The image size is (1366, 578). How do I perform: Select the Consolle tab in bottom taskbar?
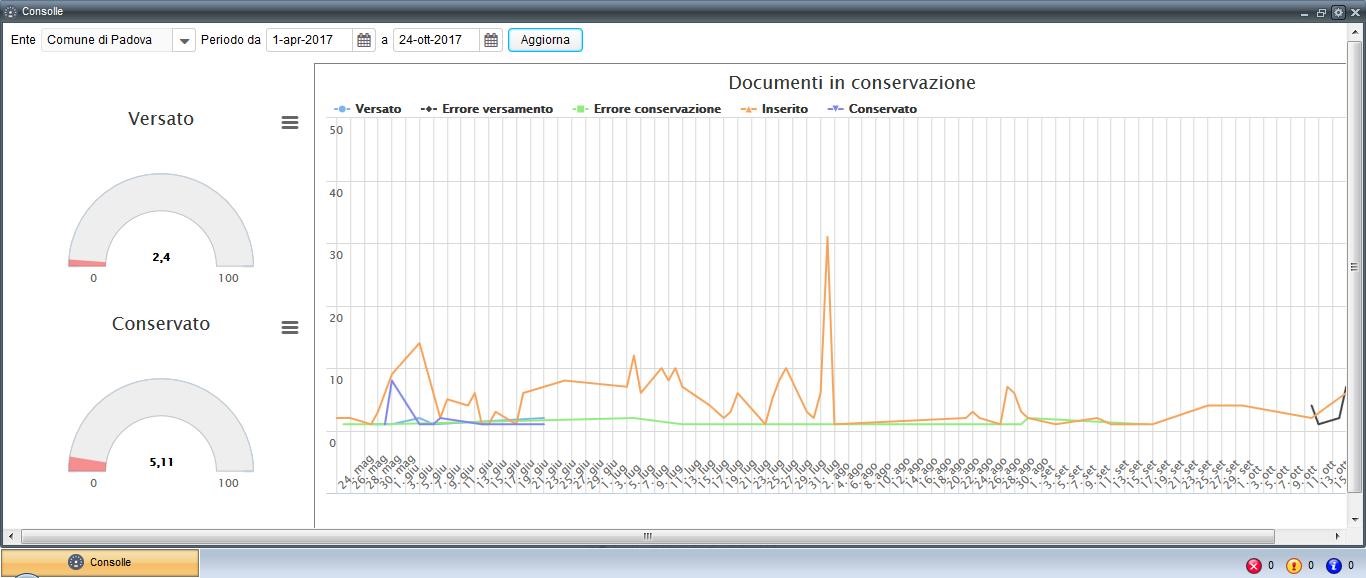100,562
